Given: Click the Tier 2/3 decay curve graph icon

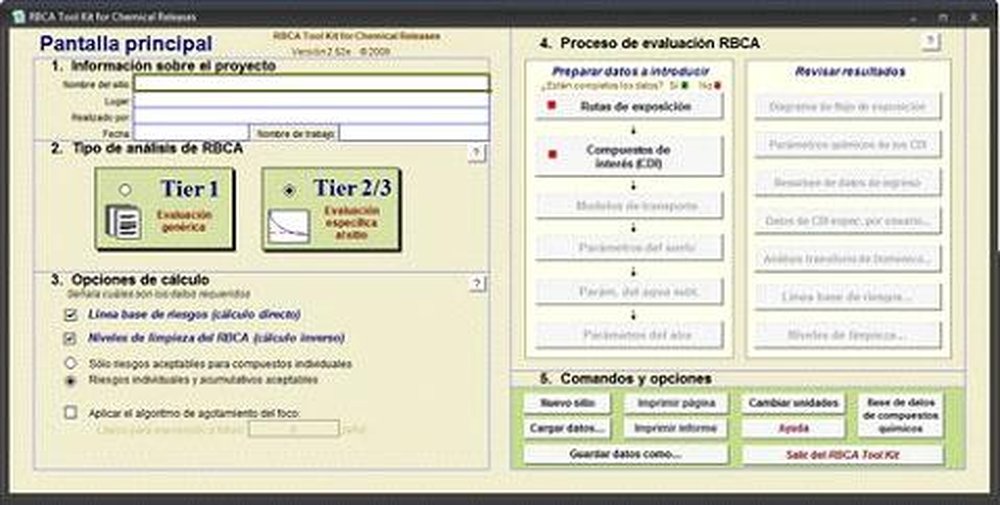Looking at the screenshot, I should pos(289,226).
